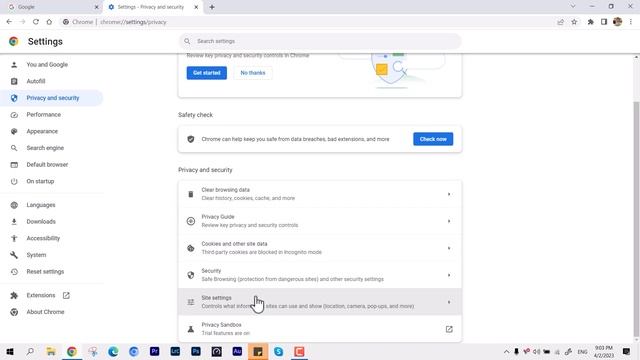Open the Privacy Sandbox row
The height and width of the screenshot is (360, 640).
click(320, 329)
